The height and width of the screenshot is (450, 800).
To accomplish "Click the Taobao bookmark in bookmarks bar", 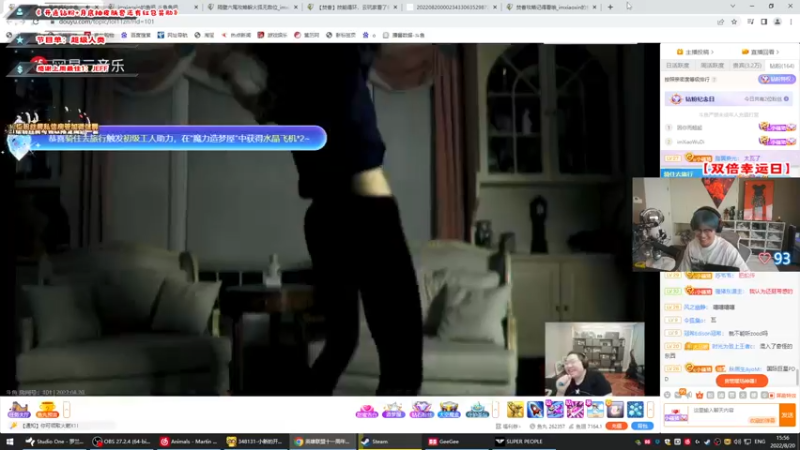I will click(205, 35).
